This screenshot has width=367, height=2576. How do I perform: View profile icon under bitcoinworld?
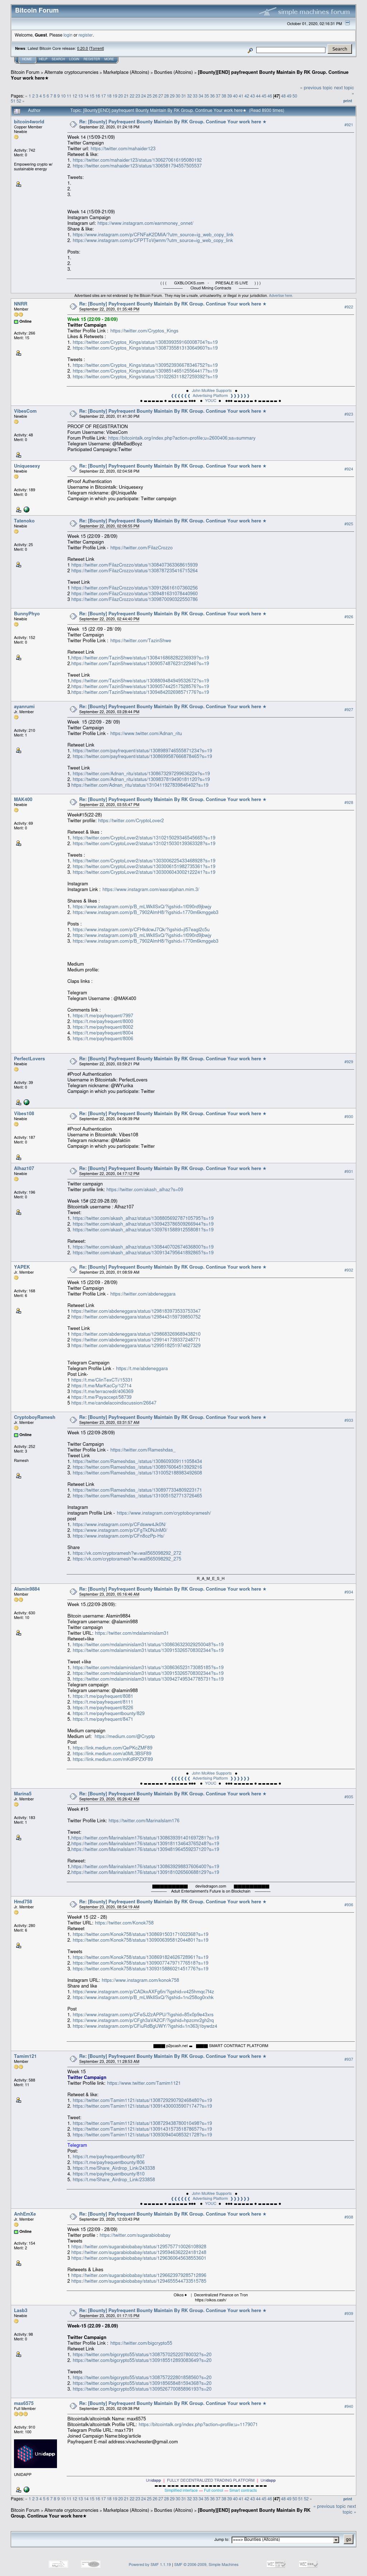pos(18,184)
